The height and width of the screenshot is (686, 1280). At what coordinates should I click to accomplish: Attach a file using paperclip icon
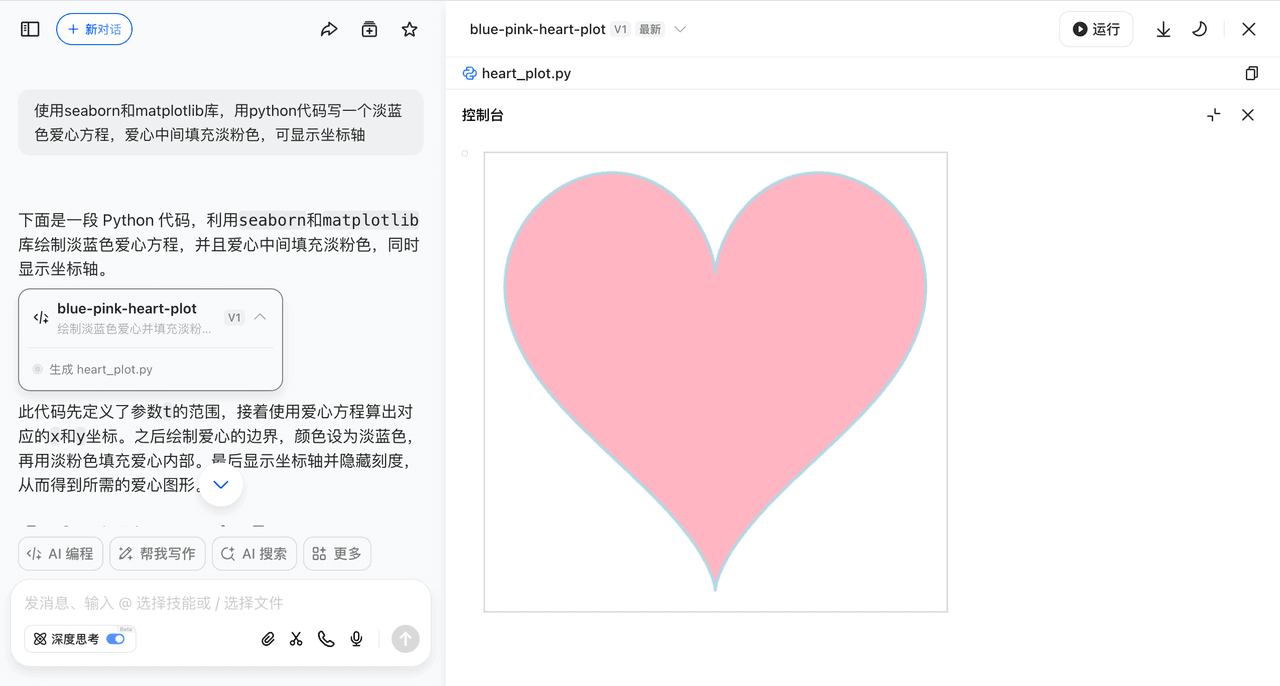pyautogui.click(x=267, y=639)
